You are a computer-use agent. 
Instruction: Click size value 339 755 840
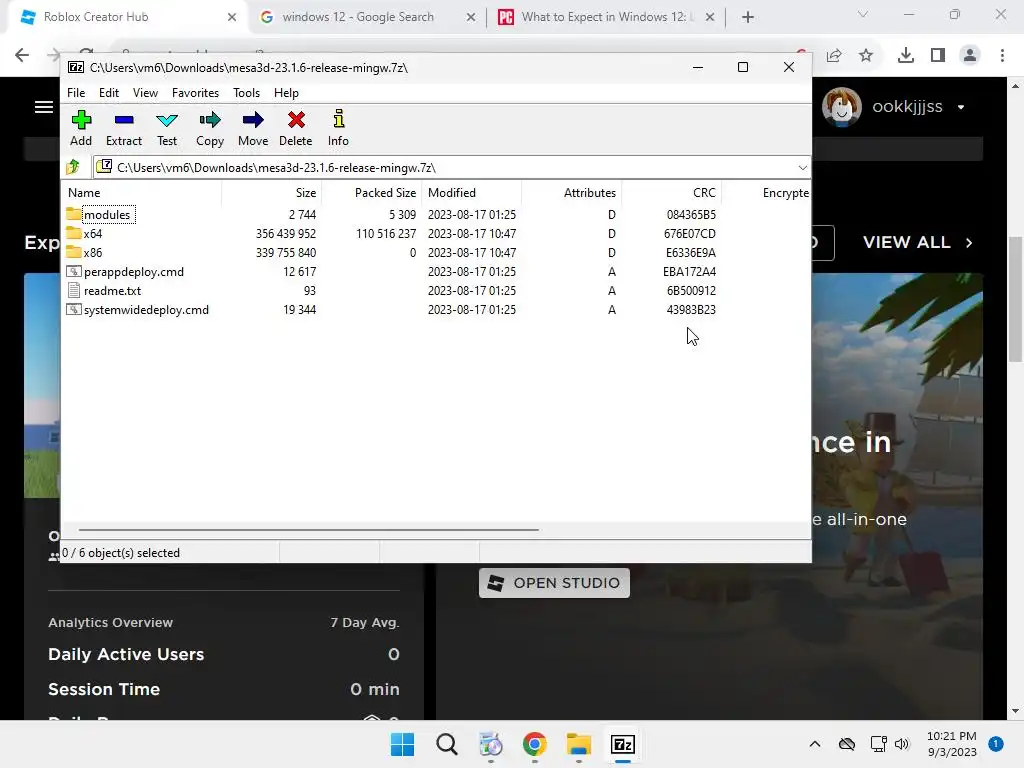(x=285, y=253)
